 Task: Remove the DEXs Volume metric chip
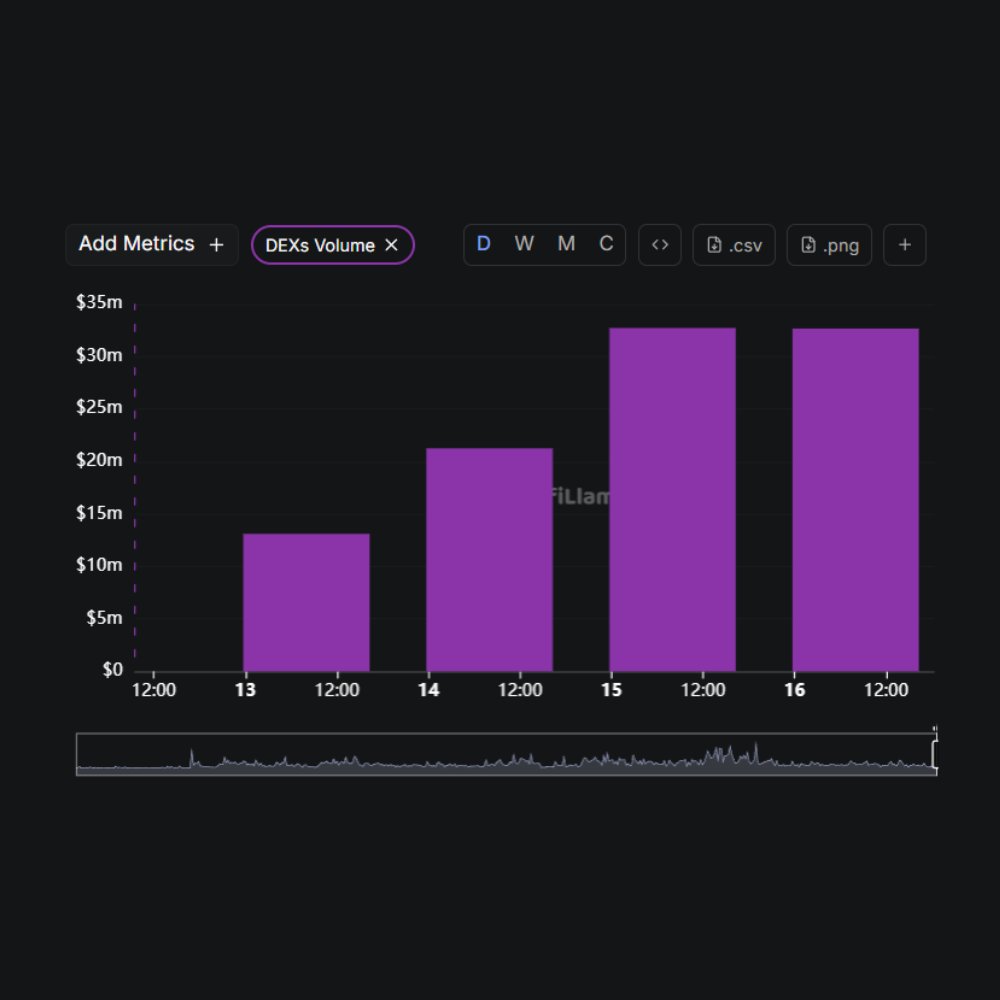click(x=392, y=245)
